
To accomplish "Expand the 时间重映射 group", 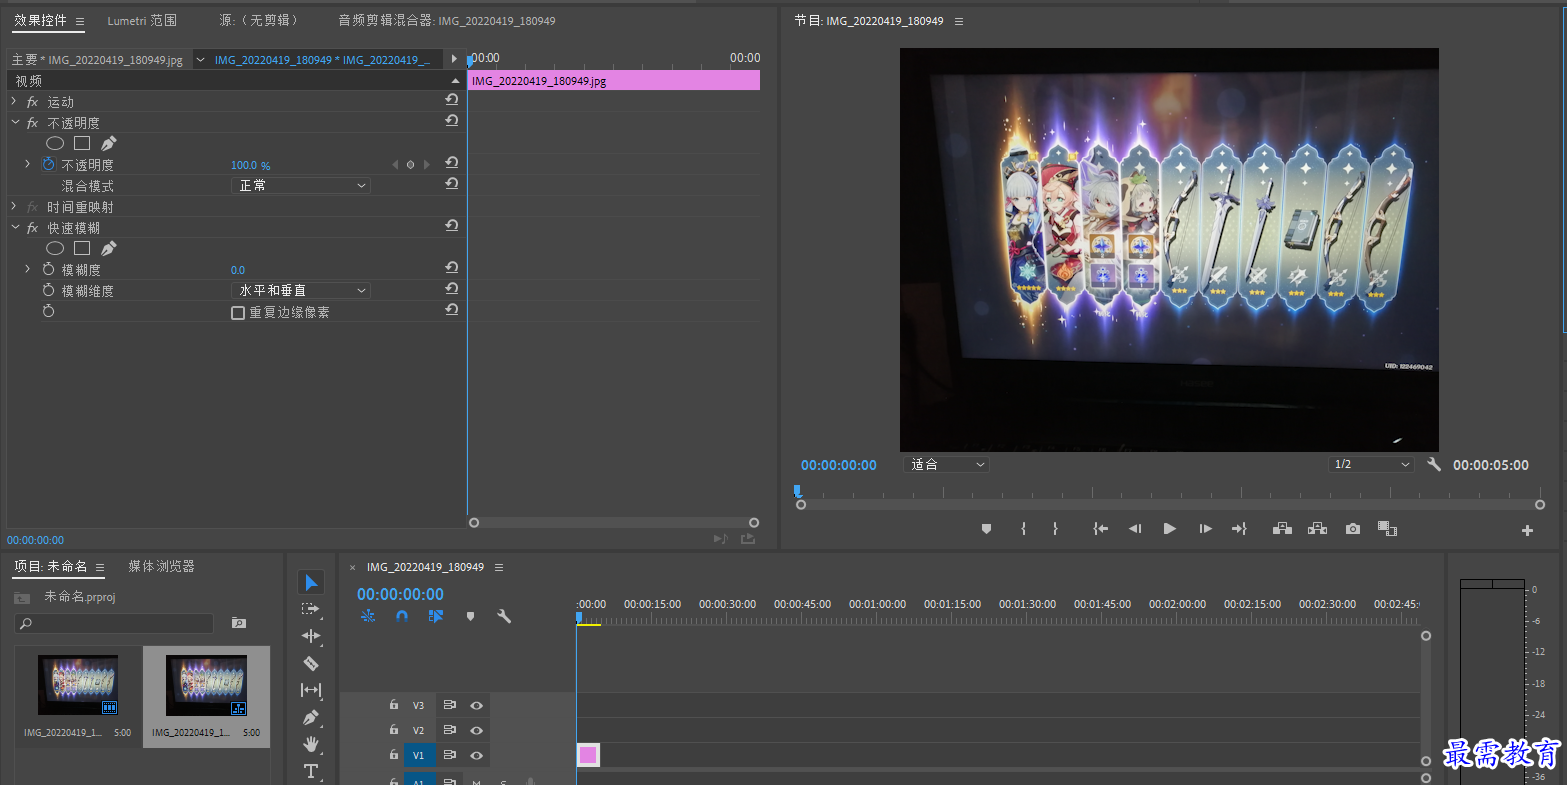I will [13, 206].
